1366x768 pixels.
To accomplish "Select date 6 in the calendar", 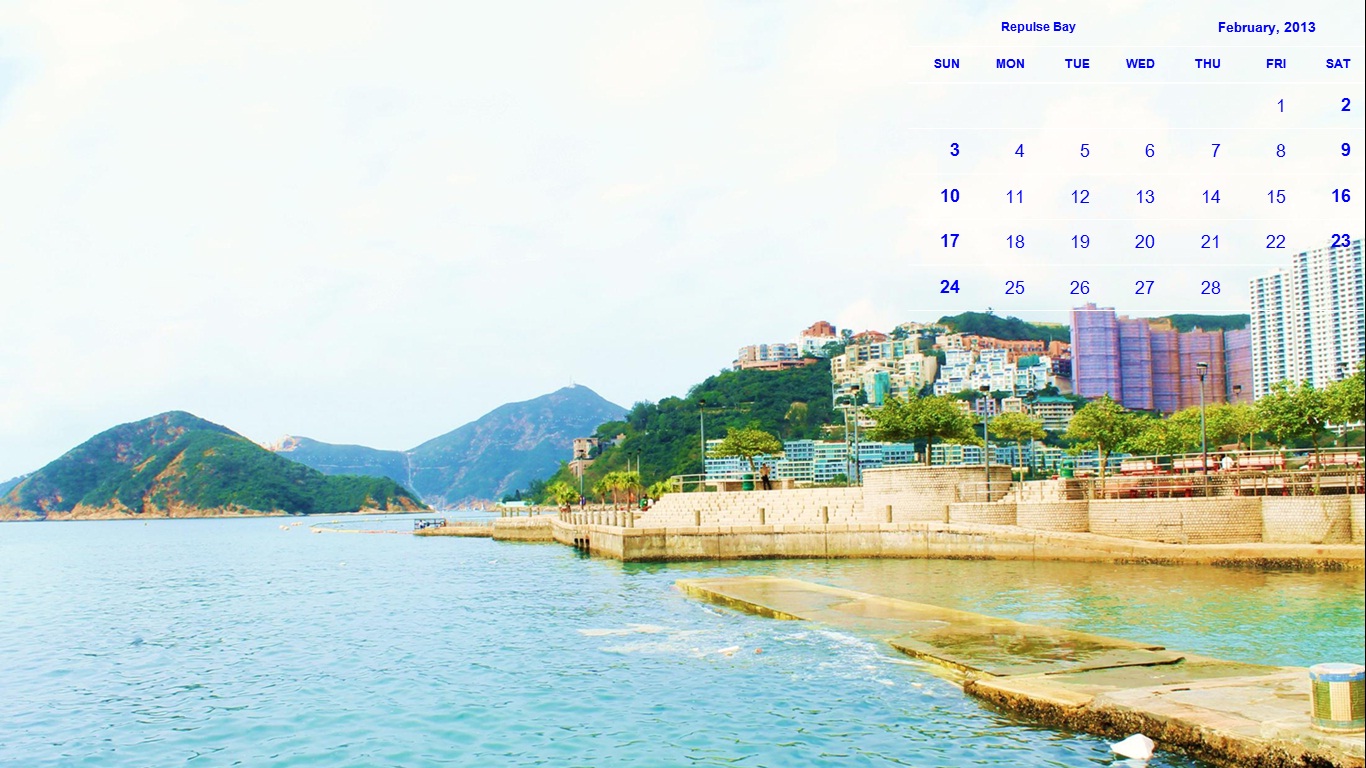I will tap(1149, 151).
